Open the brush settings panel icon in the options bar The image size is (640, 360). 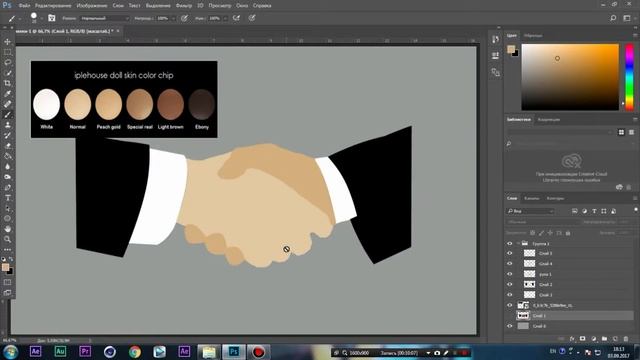51,18
